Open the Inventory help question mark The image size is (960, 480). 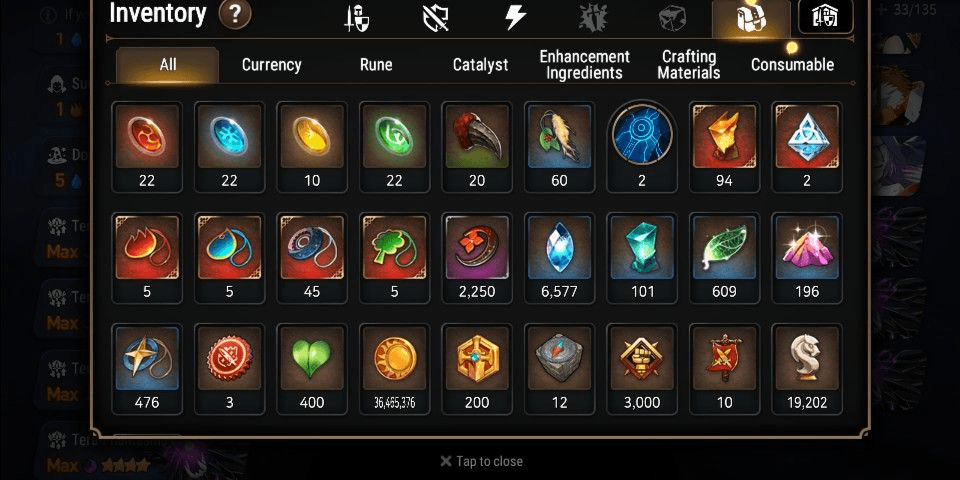pyautogui.click(x=235, y=15)
